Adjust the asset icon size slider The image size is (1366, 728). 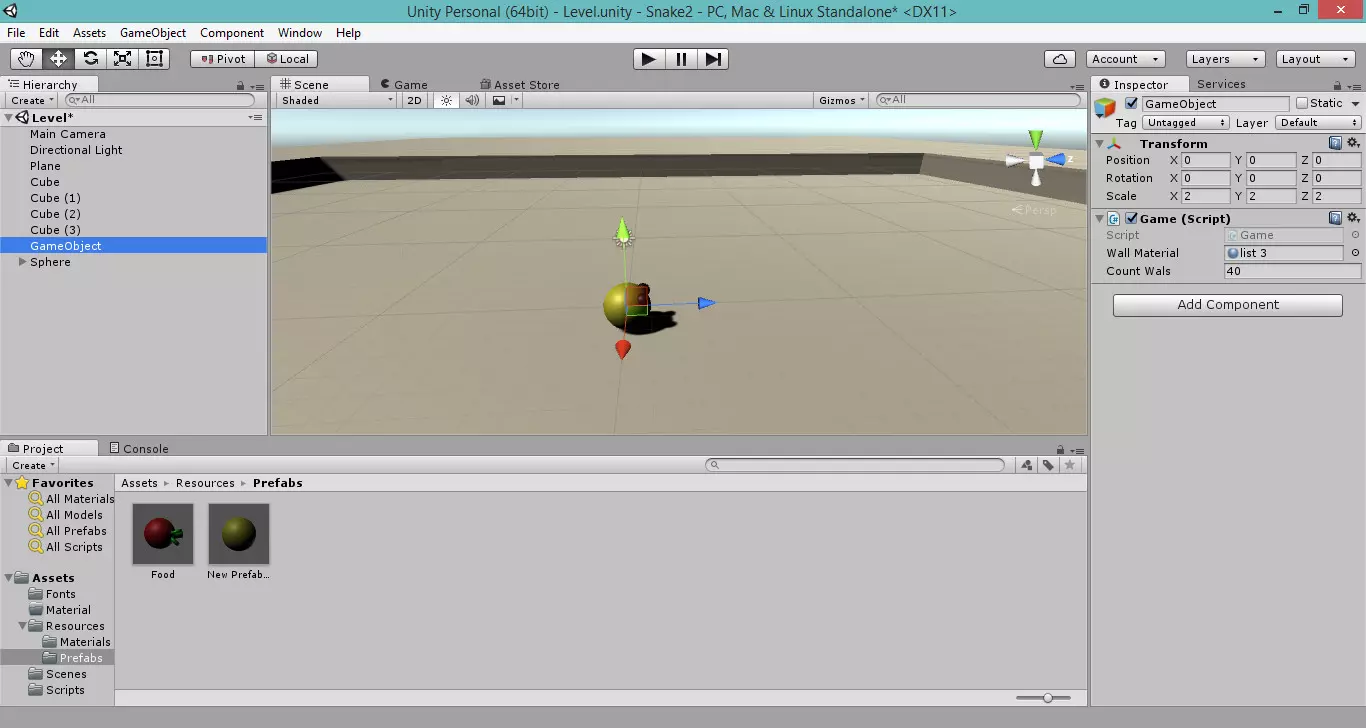[x=1047, y=698]
